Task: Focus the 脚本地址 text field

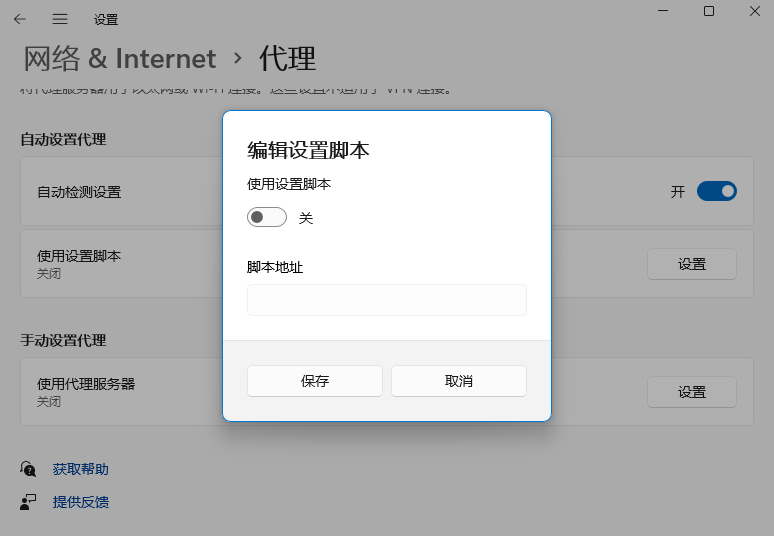Action: click(x=386, y=300)
